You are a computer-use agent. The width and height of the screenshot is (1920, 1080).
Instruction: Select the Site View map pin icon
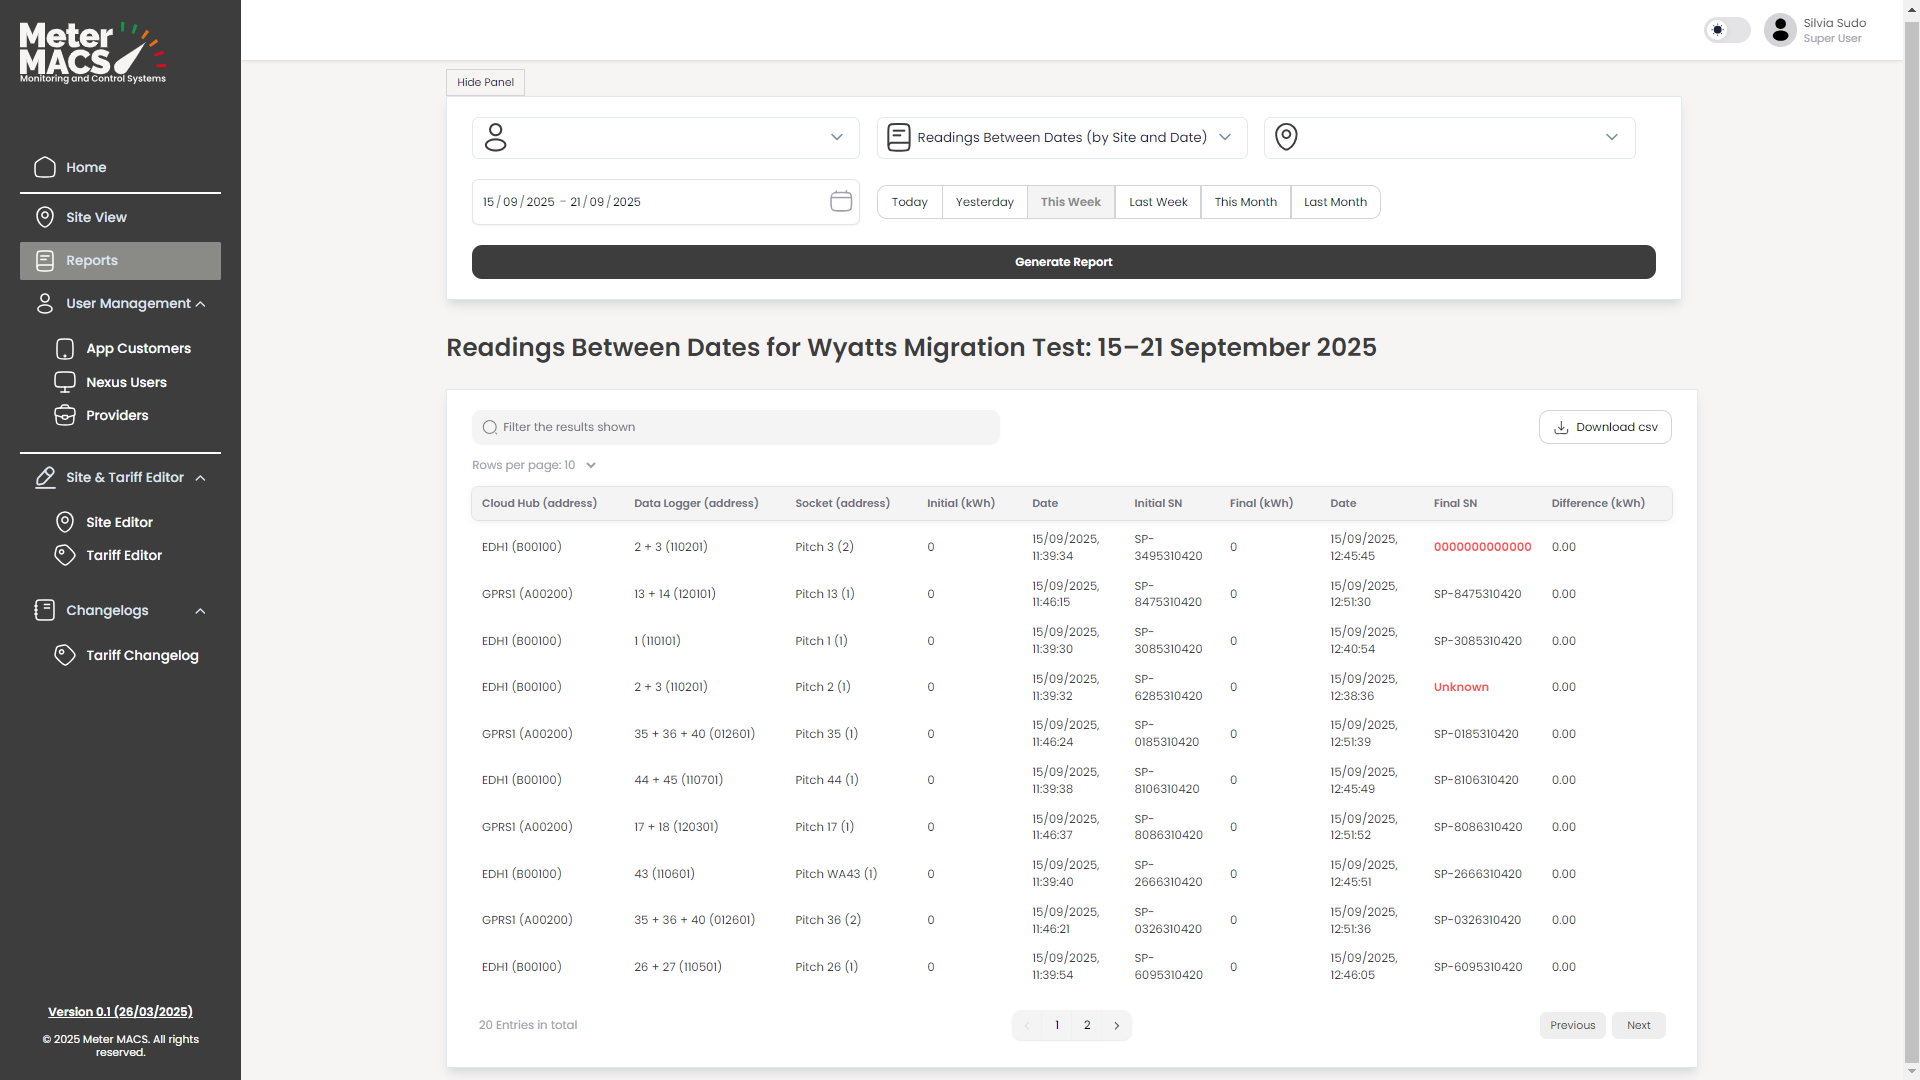[x=44, y=217]
